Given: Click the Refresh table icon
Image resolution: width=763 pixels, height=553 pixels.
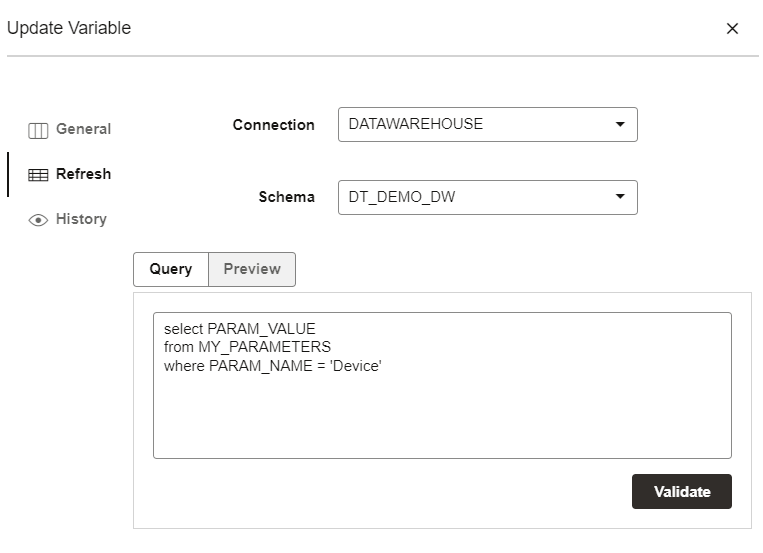Looking at the screenshot, I should 38,175.
